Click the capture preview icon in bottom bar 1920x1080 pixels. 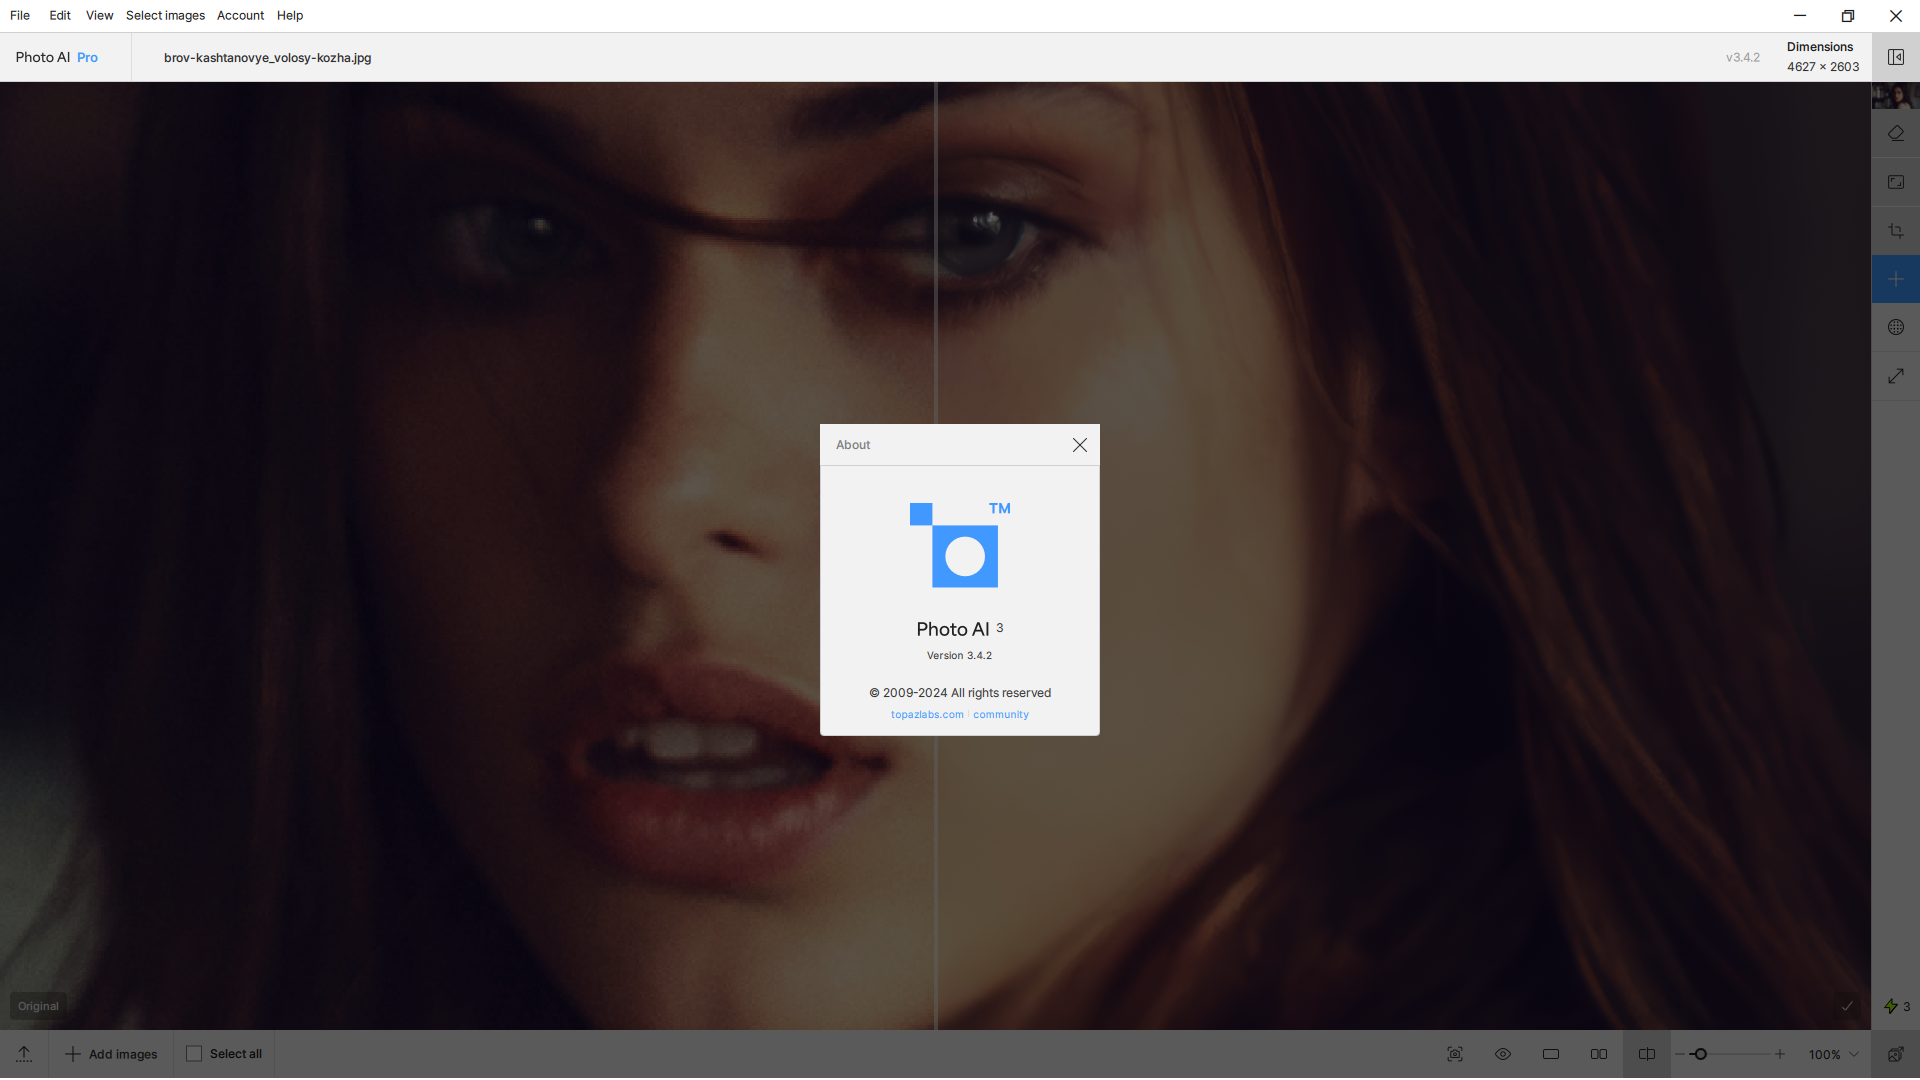(x=1455, y=1054)
